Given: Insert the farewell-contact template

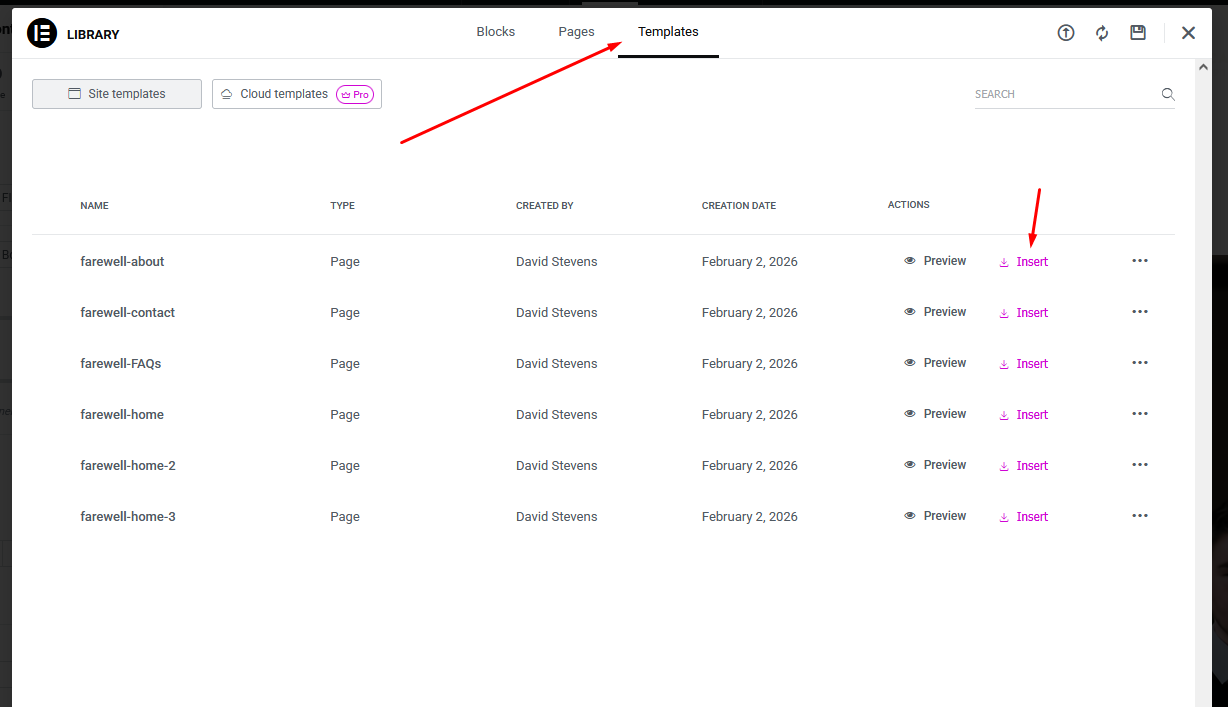Looking at the screenshot, I should pyautogui.click(x=1024, y=313).
